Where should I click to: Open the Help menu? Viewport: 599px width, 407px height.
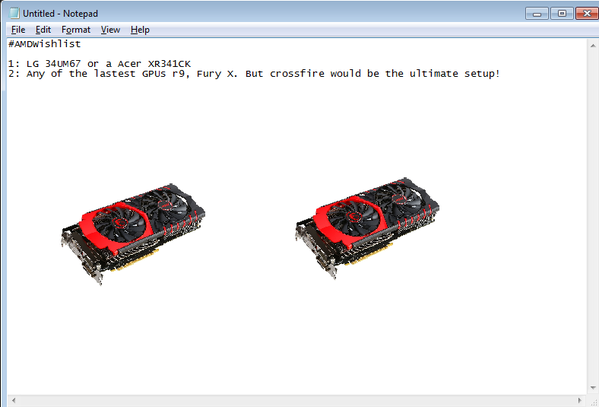140,30
